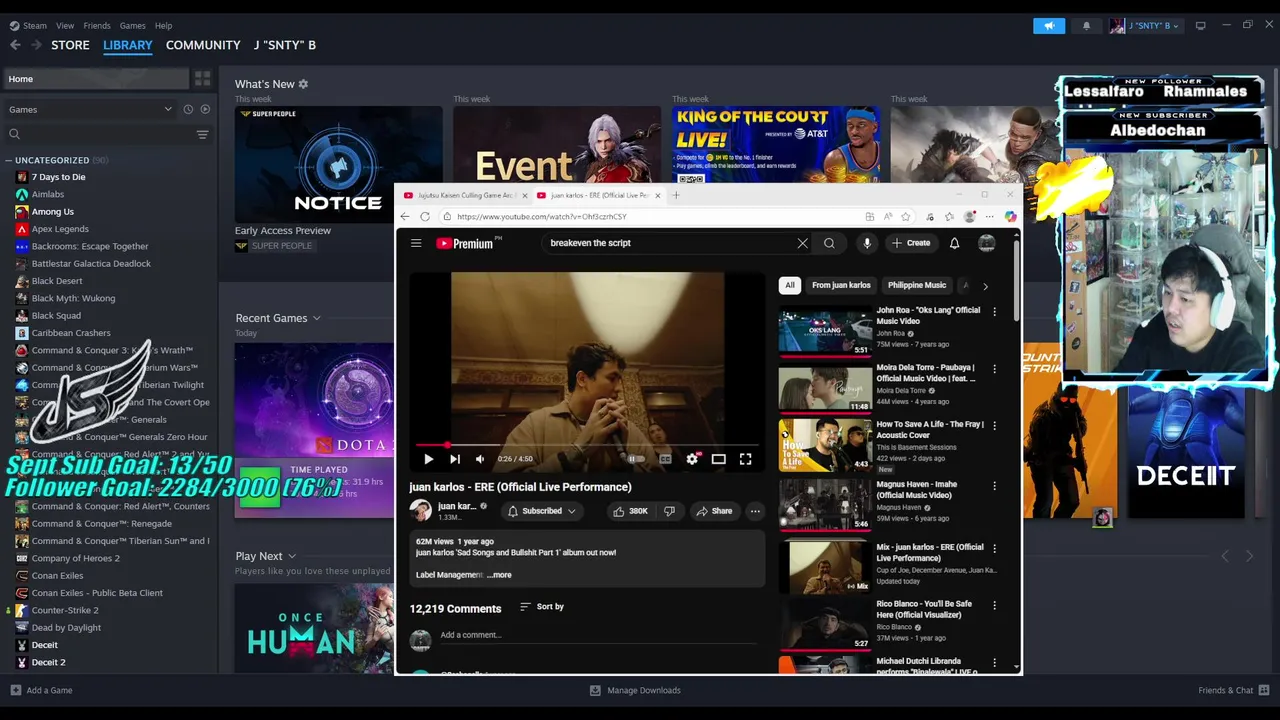The width and height of the screenshot is (1280, 720).
Task: Click the YouTube Create button
Action: [x=911, y=243]
